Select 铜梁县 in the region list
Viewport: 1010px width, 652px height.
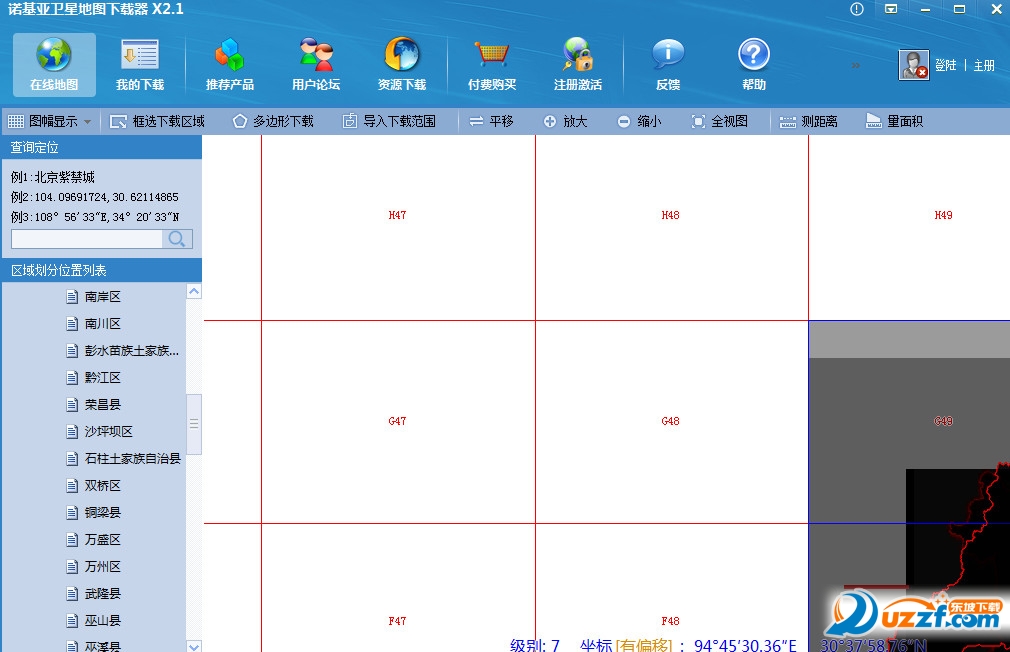[93, 513]
